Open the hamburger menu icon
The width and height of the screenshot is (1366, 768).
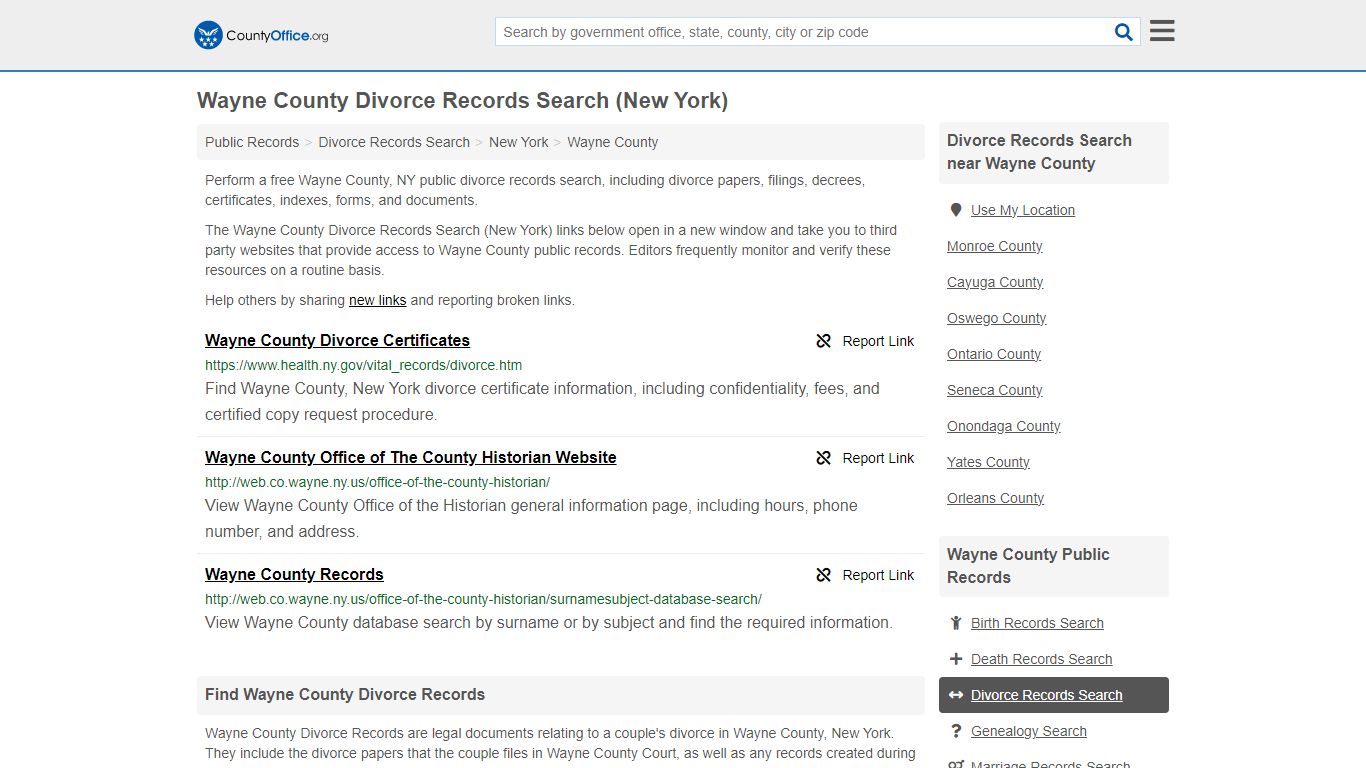tap(1162, 31)
